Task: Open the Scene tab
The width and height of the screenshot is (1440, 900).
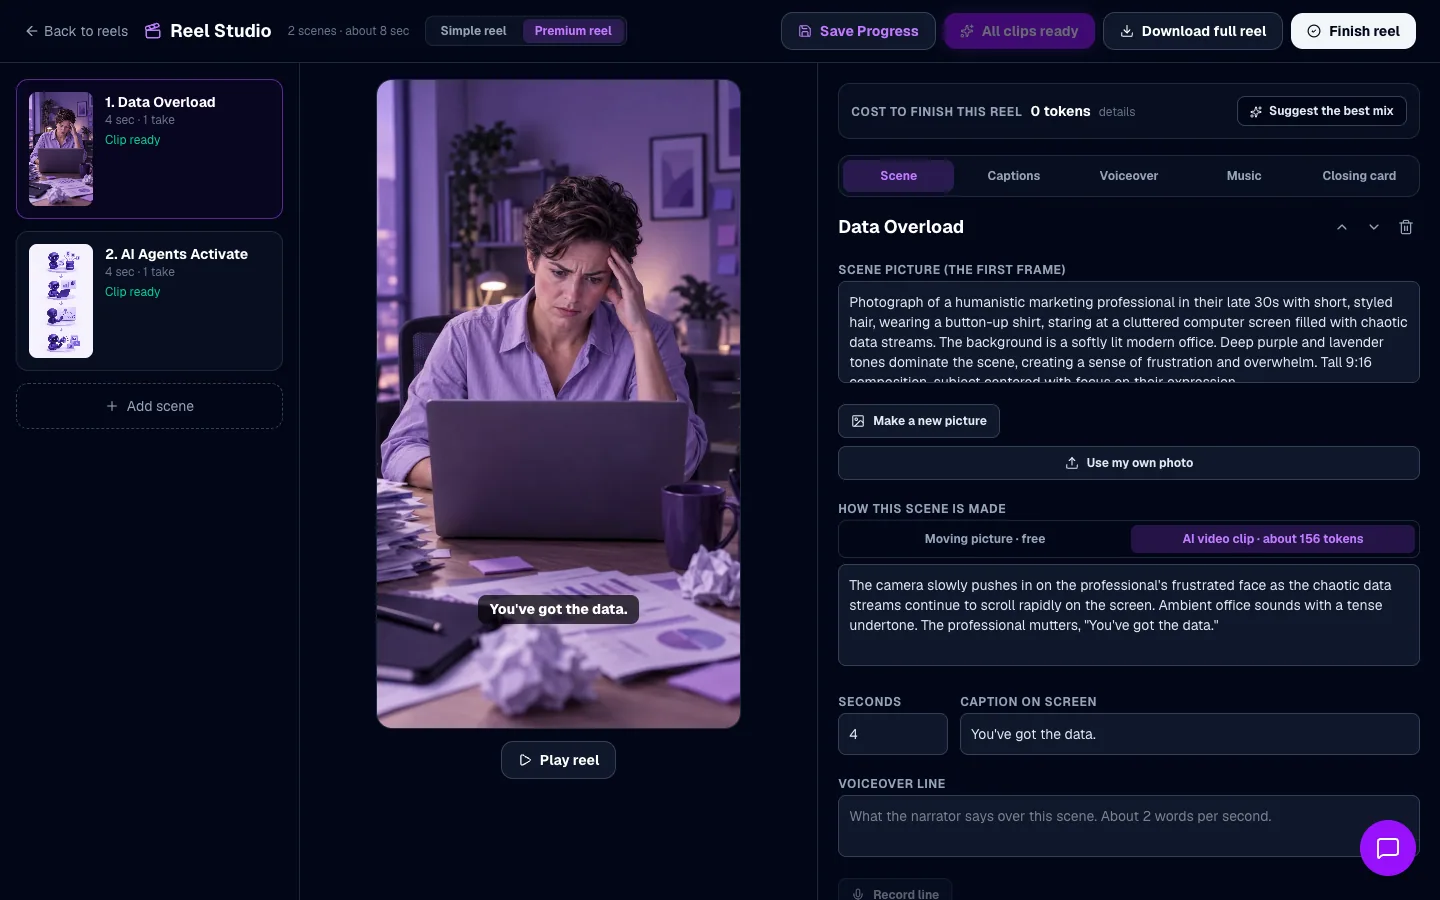Action: [x=898, y=176]
